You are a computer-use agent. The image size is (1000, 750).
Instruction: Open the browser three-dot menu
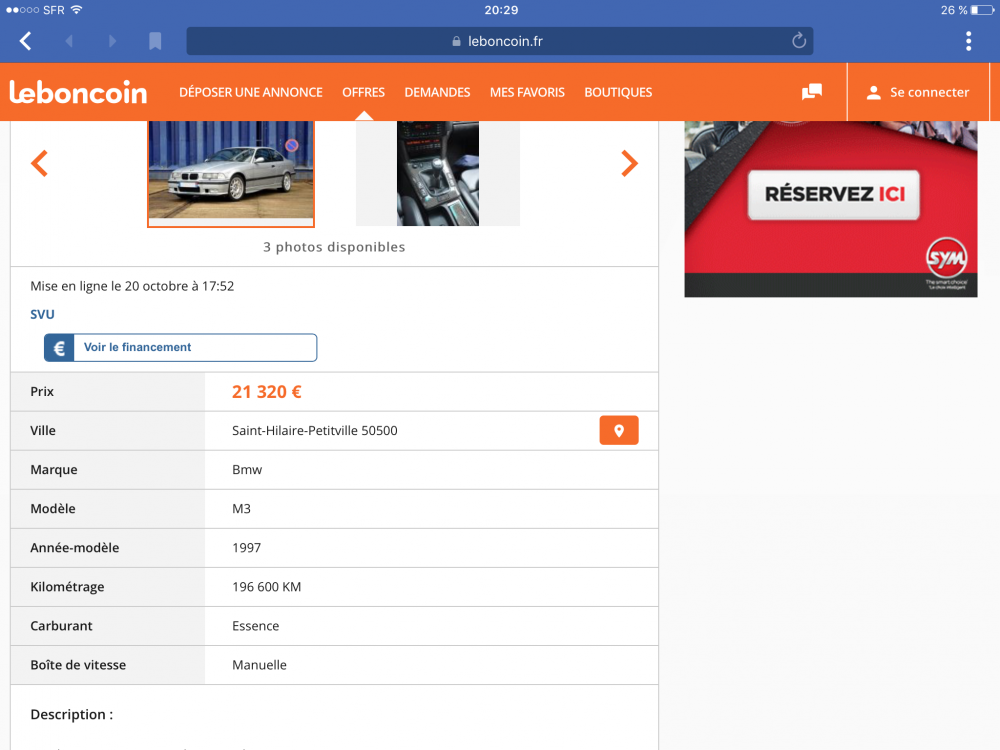coord(968,41)
